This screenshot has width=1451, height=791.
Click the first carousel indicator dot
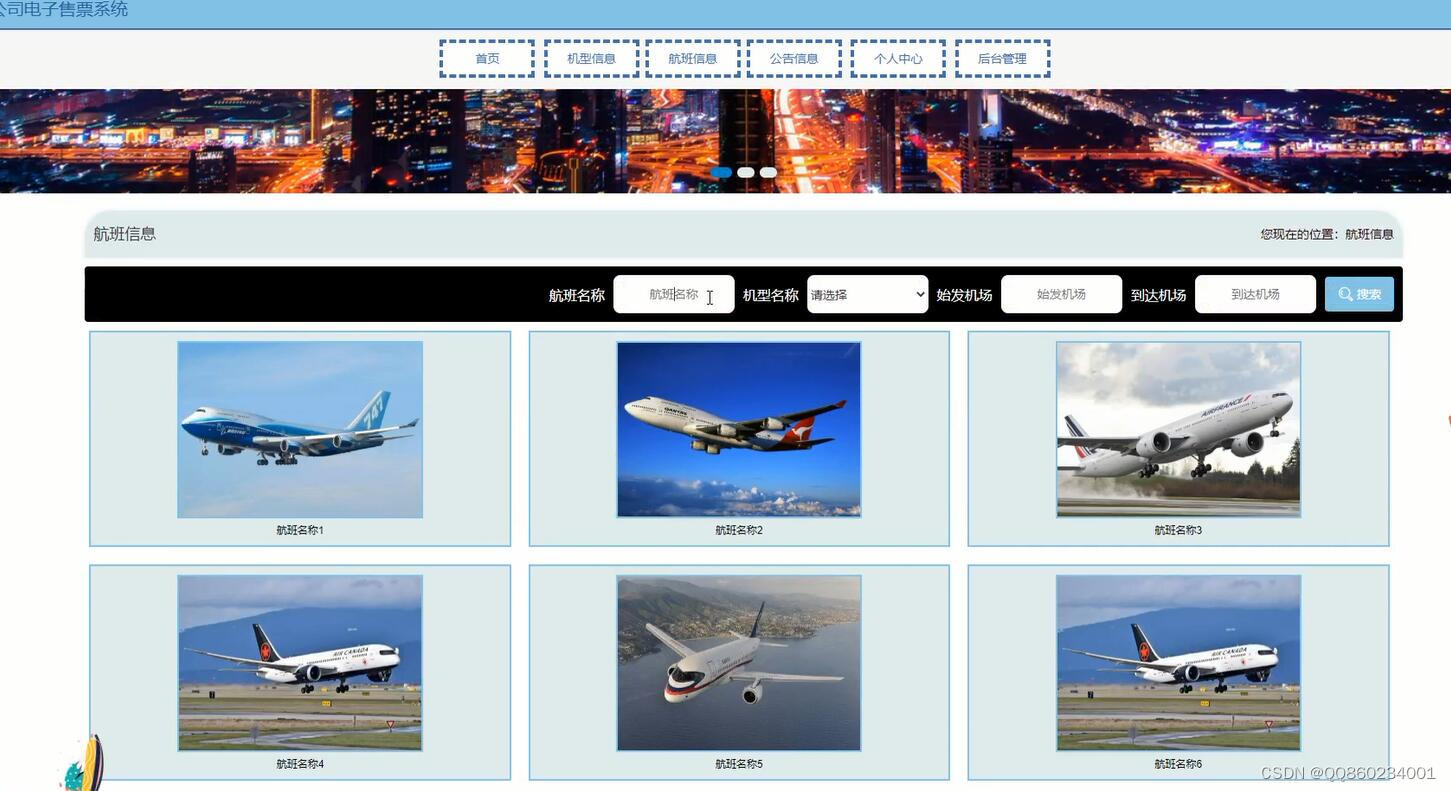click(x=721, y=172)
